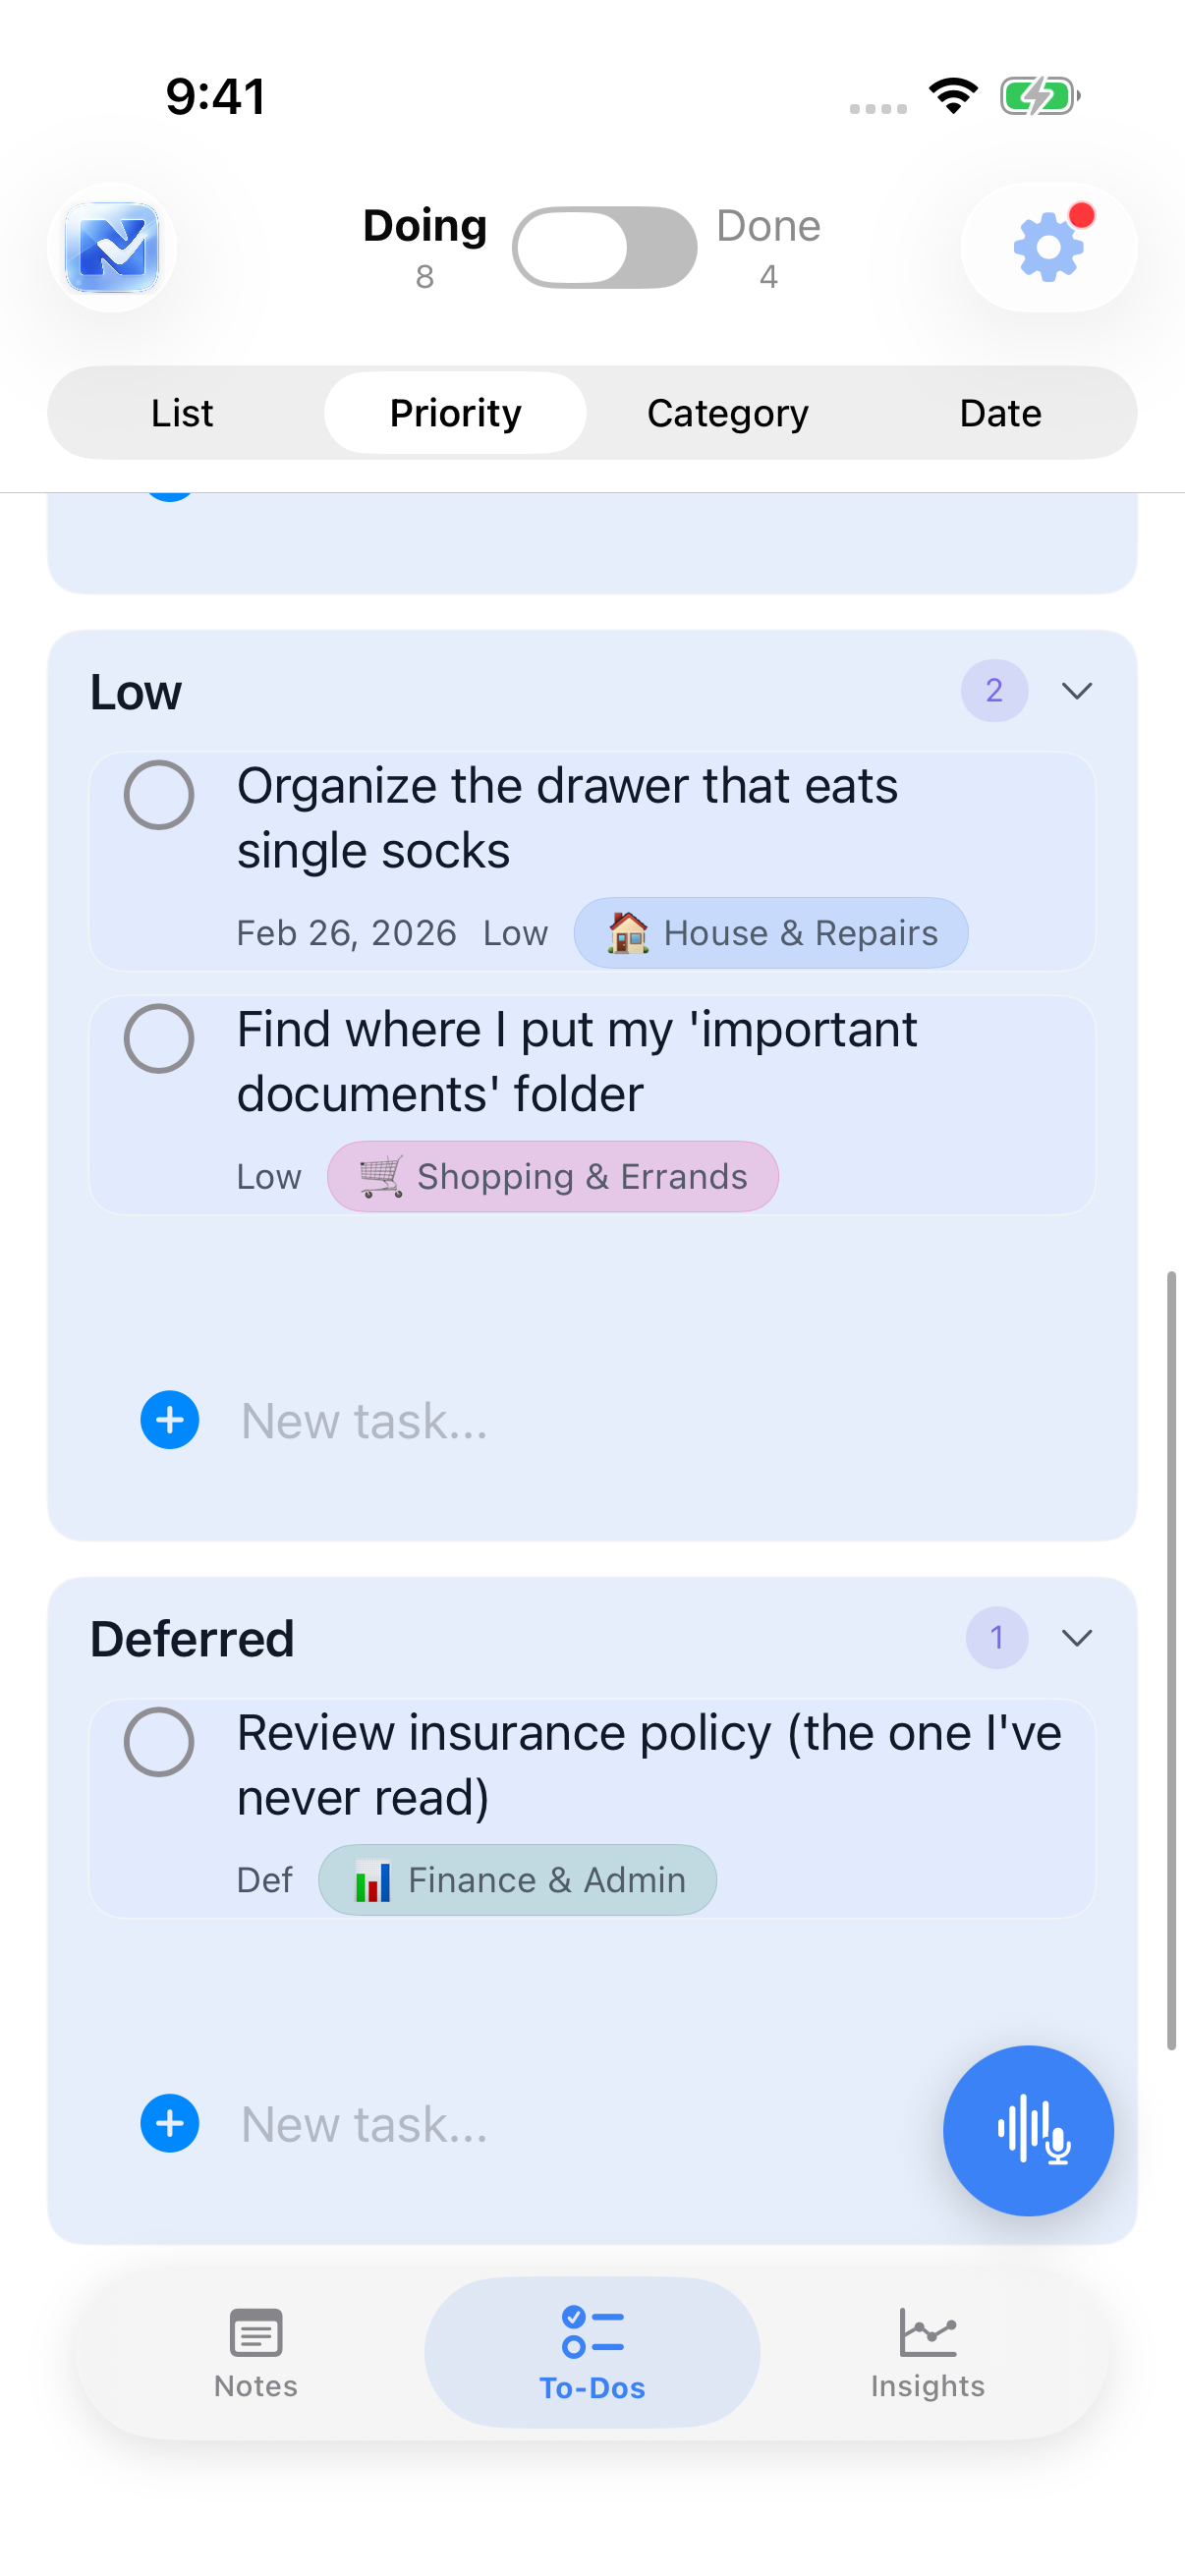Select the 'Shopping & Errands' category label
This screenshot has width=1185, height=2576.
pyautogui.click(x=553, y=1176)
